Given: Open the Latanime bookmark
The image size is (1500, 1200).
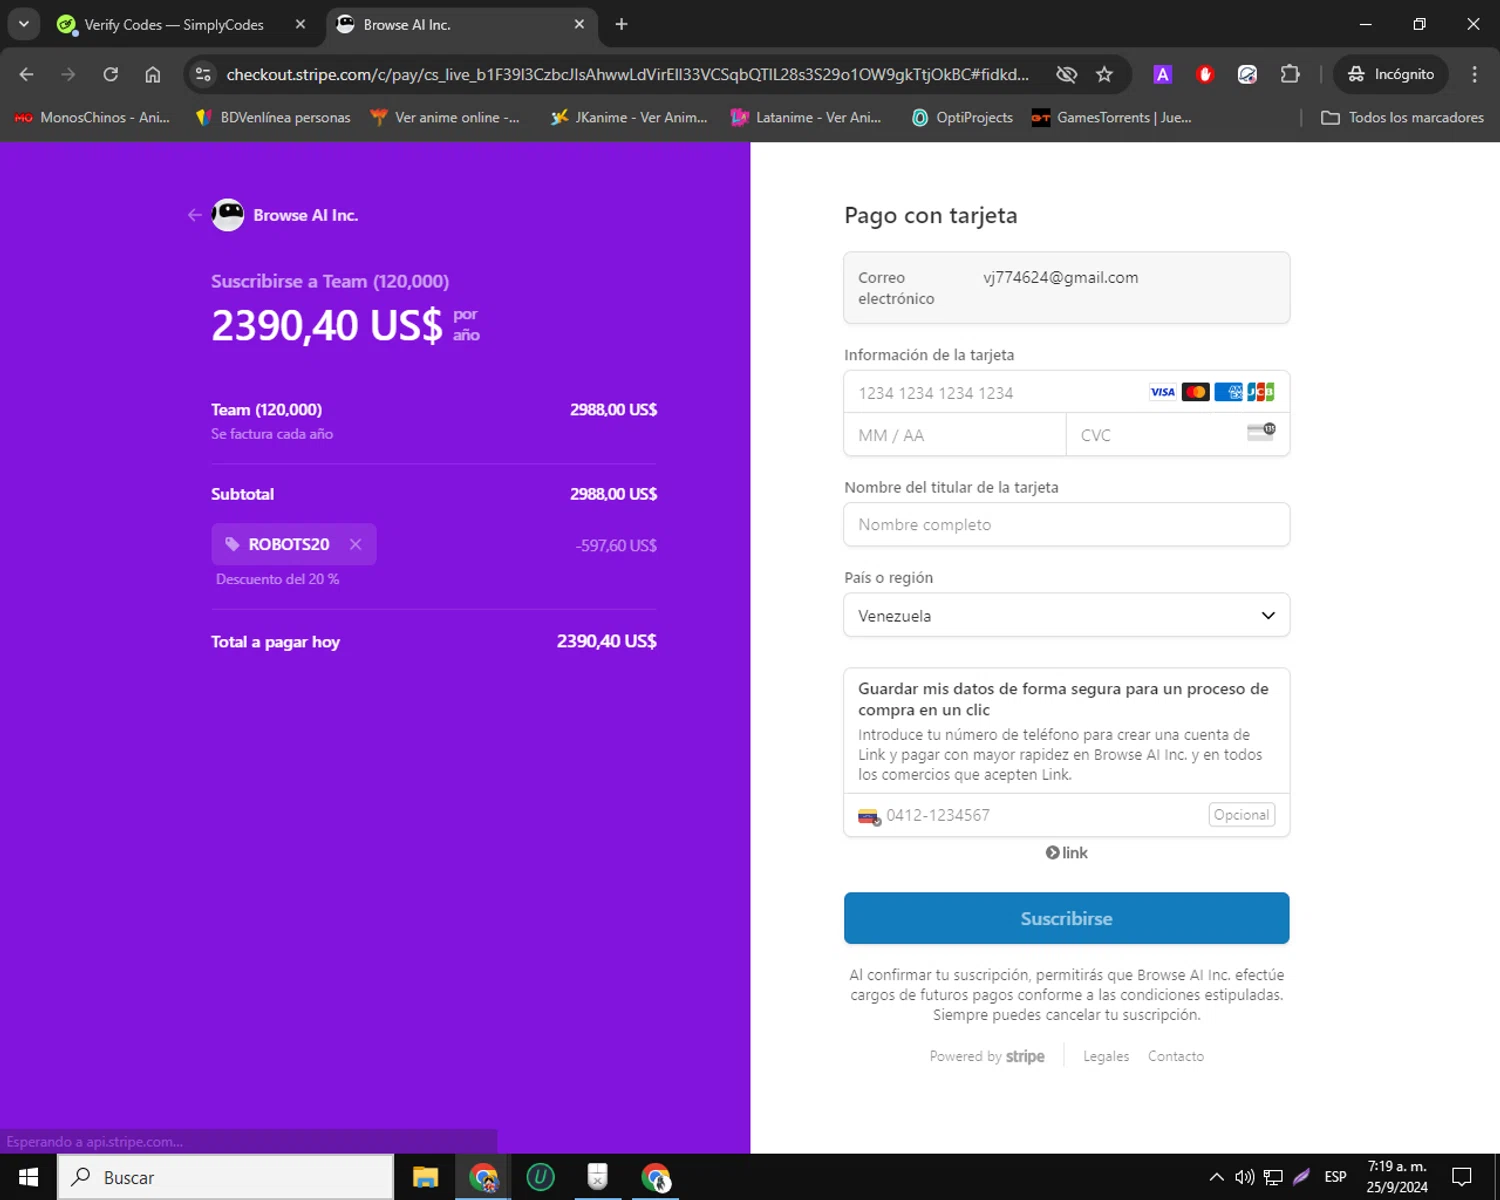Looking at the screenshot, I should coord(806,117).
